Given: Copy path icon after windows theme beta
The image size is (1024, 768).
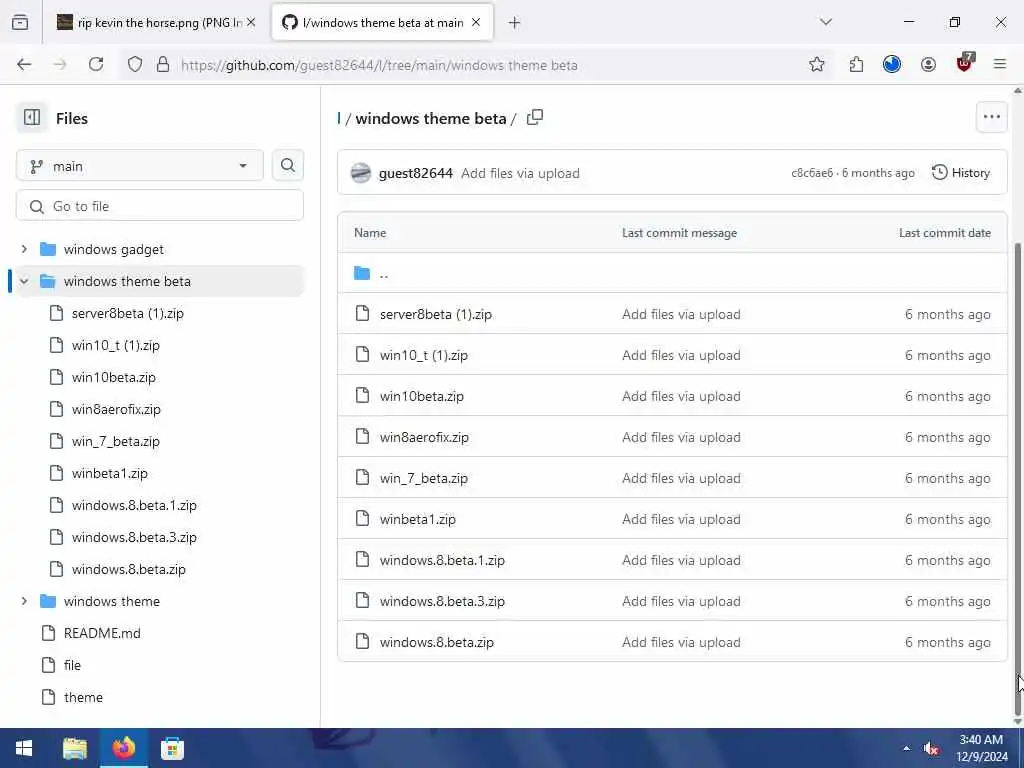Looking at the screenshot, I should pyautogui.click(x=535, y=118).
